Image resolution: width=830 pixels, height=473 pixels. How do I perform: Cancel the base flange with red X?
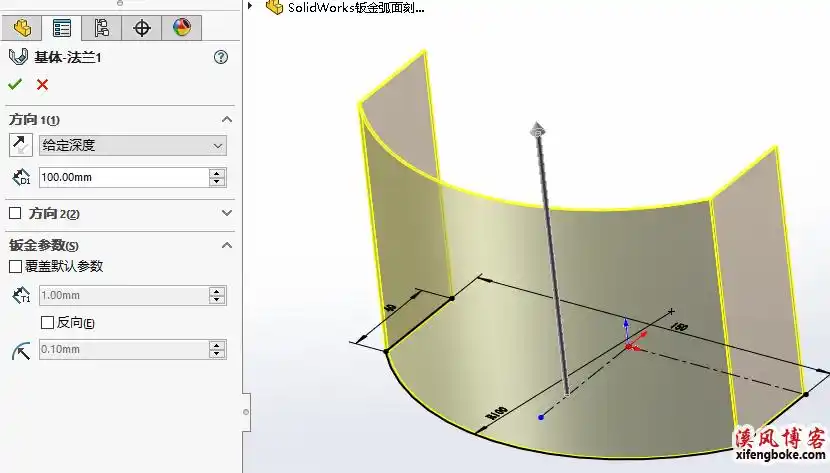pyautogui.click(x=42, y=85)
